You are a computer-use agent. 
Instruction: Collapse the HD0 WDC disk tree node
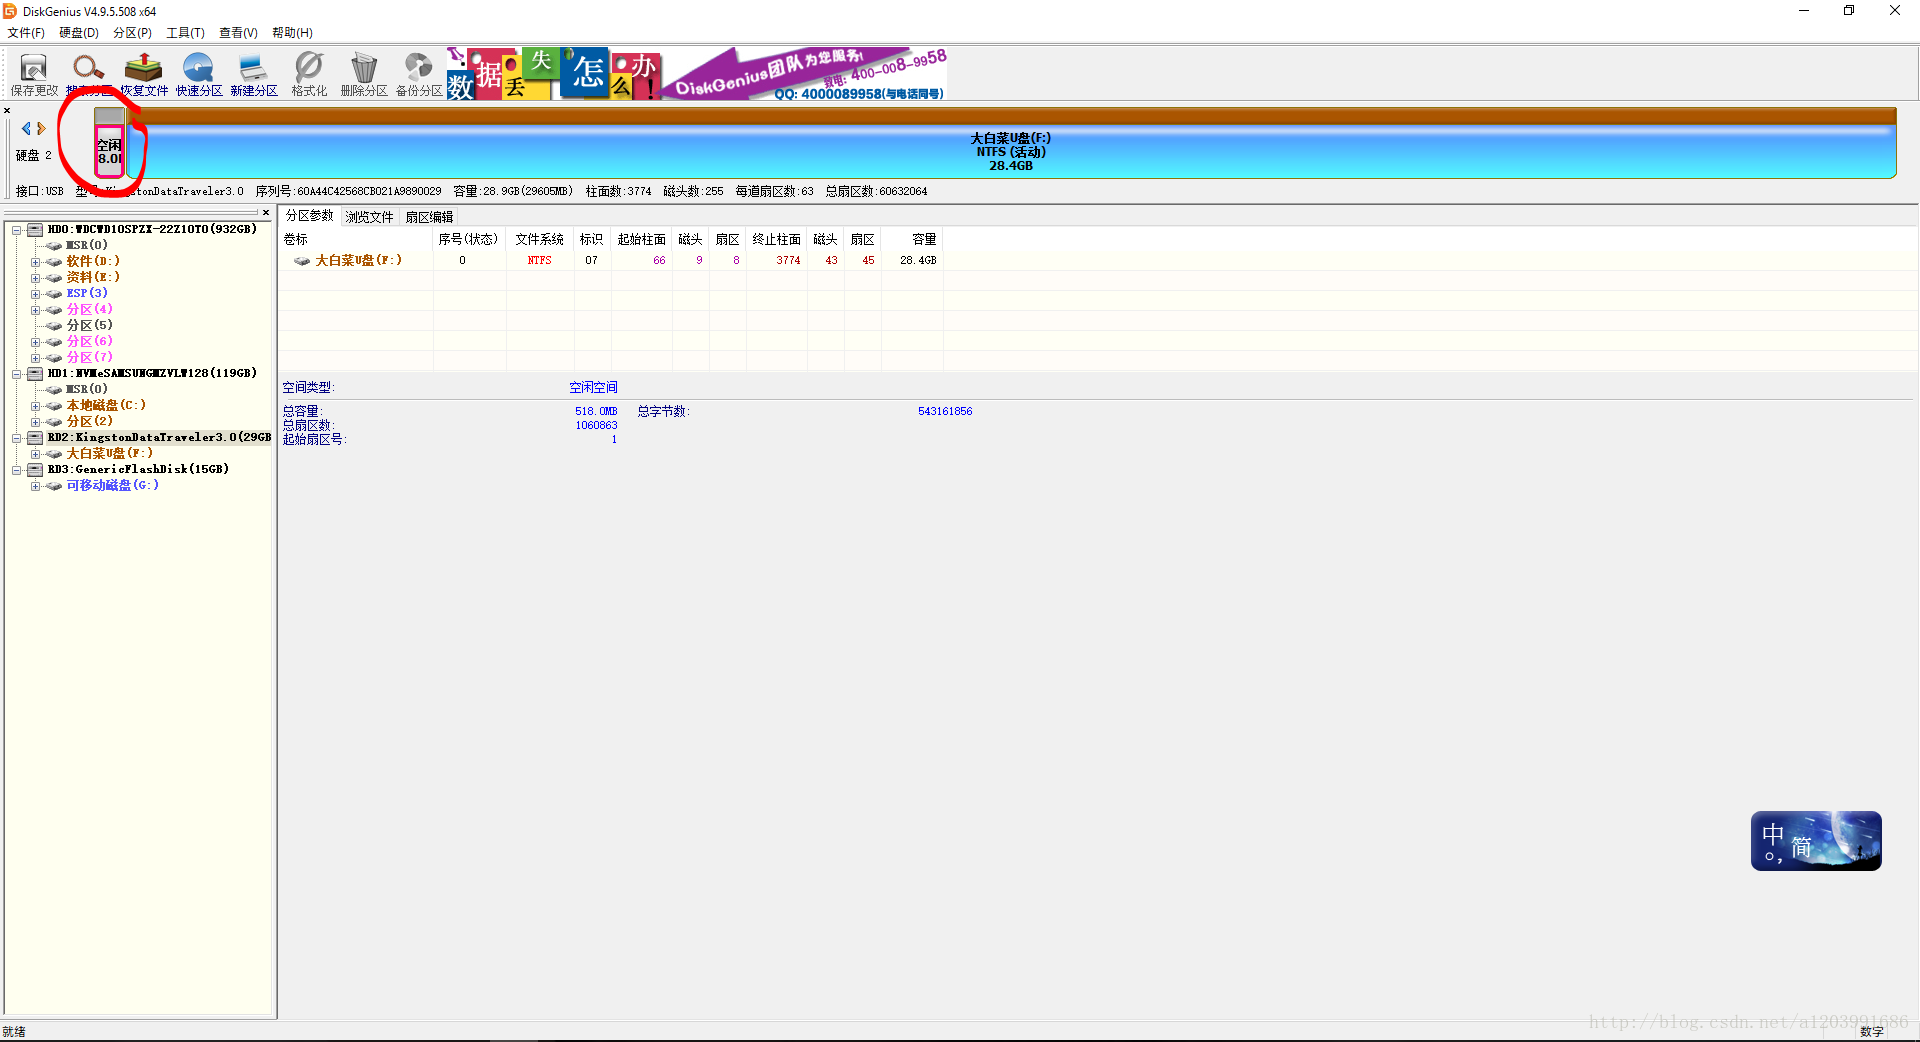17,230
